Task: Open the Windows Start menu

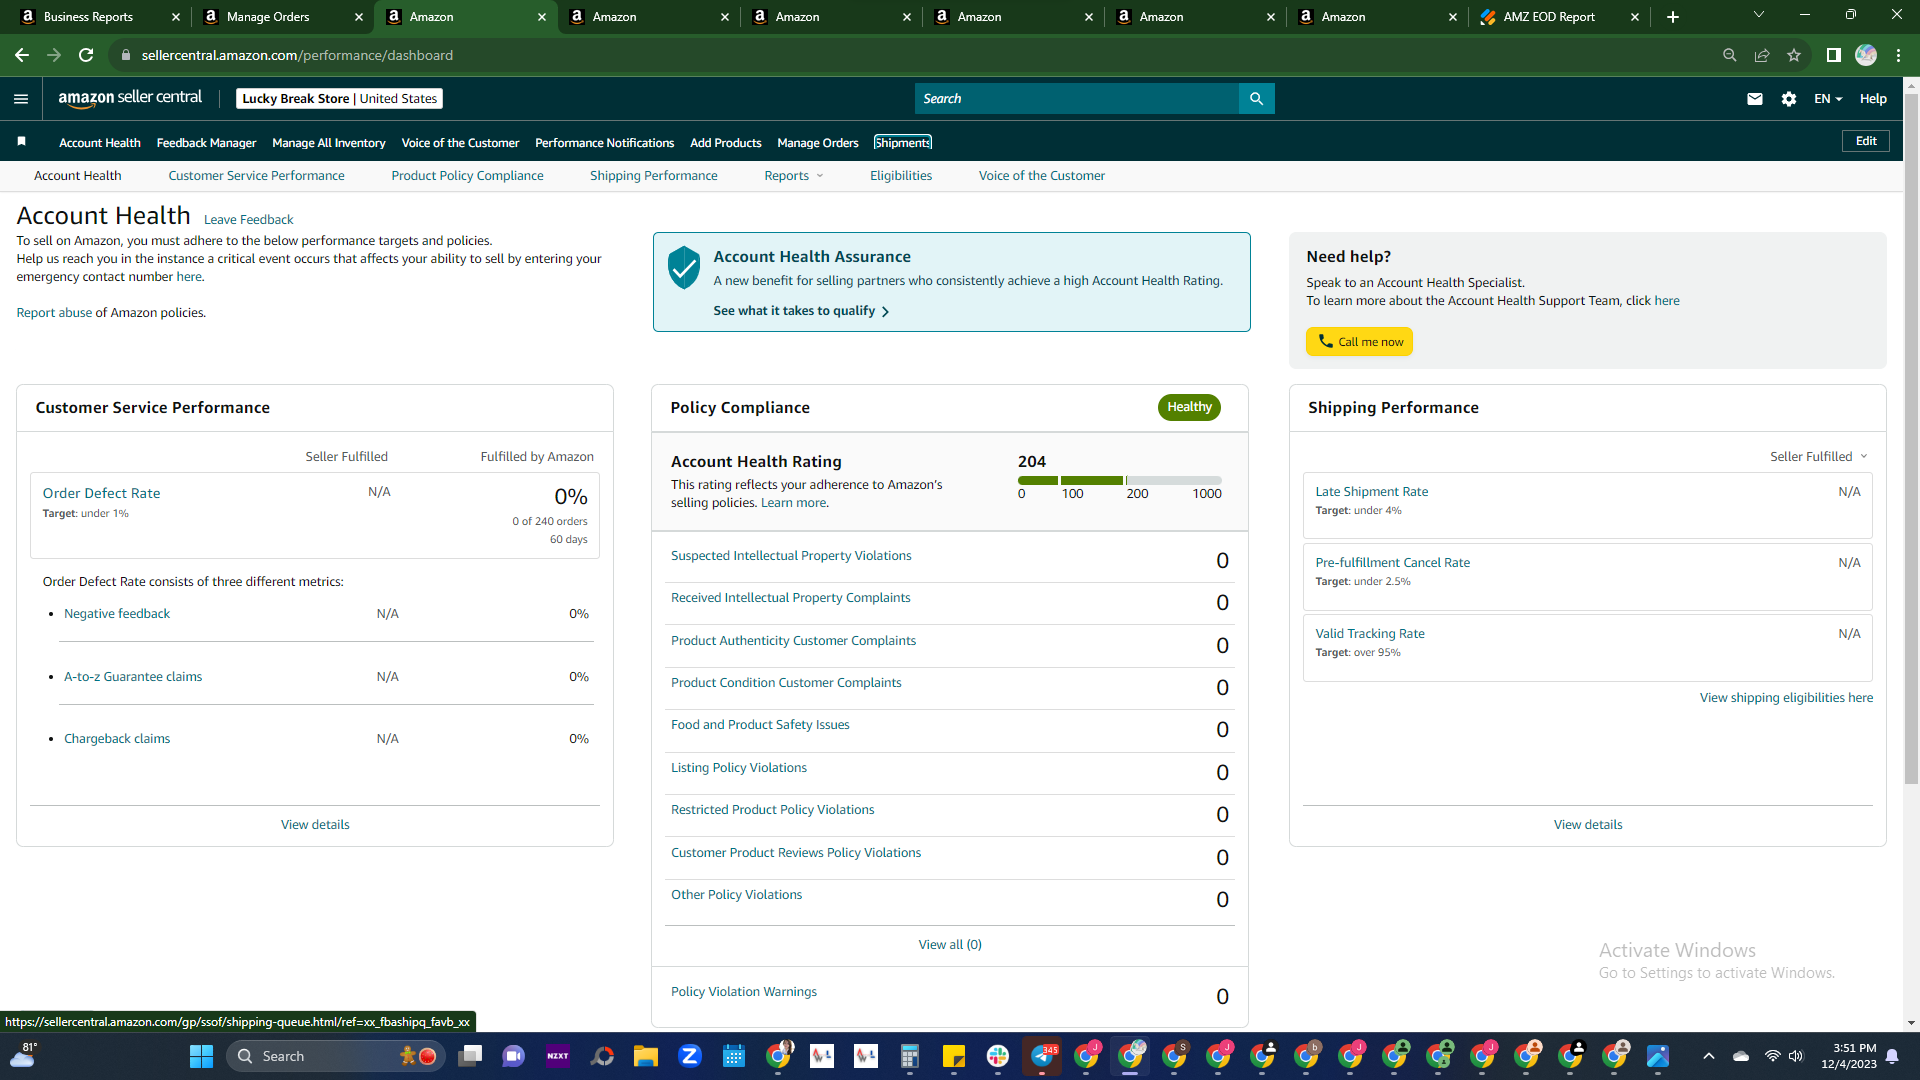Action: (201, 1056)
